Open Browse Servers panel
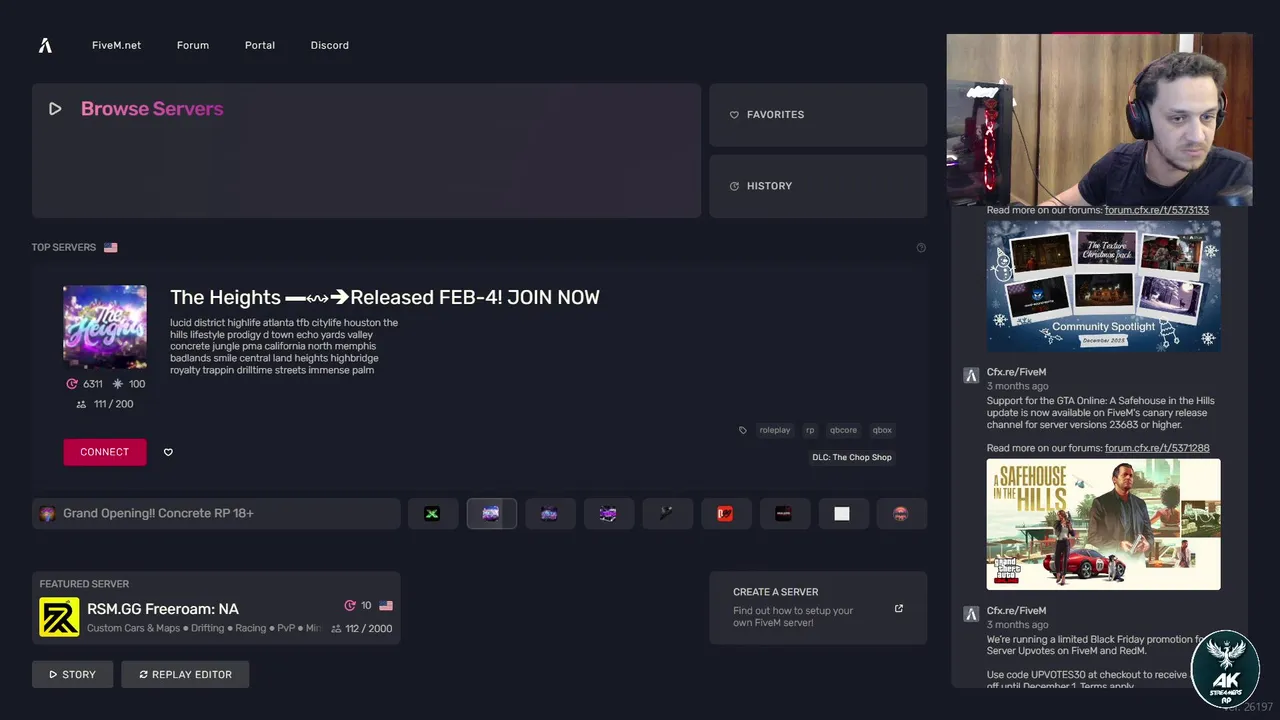The width and height of the screenshot is (1280, 720). 366,151
